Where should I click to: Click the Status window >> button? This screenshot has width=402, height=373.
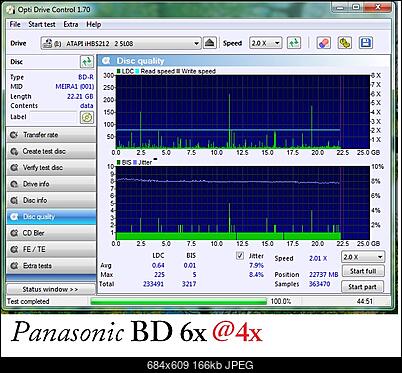tap(51, 289)
